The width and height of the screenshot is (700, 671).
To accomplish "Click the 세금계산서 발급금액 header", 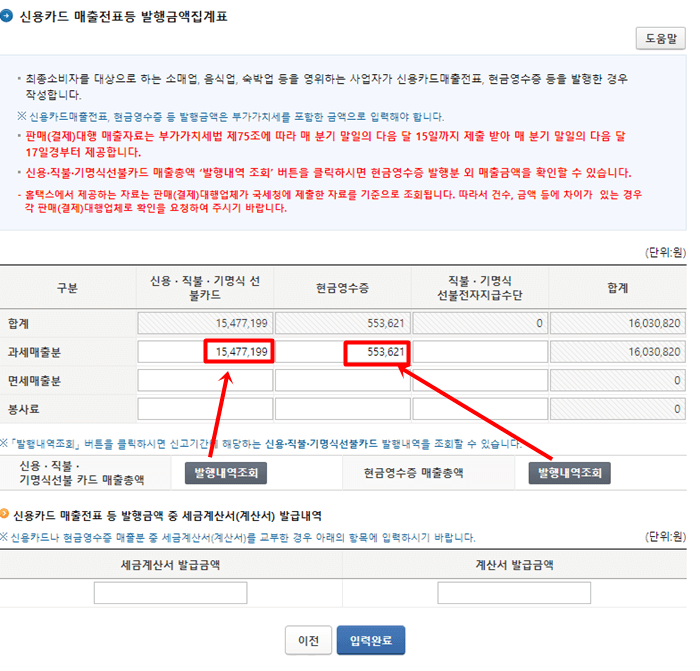I will (x=171, y=565).
